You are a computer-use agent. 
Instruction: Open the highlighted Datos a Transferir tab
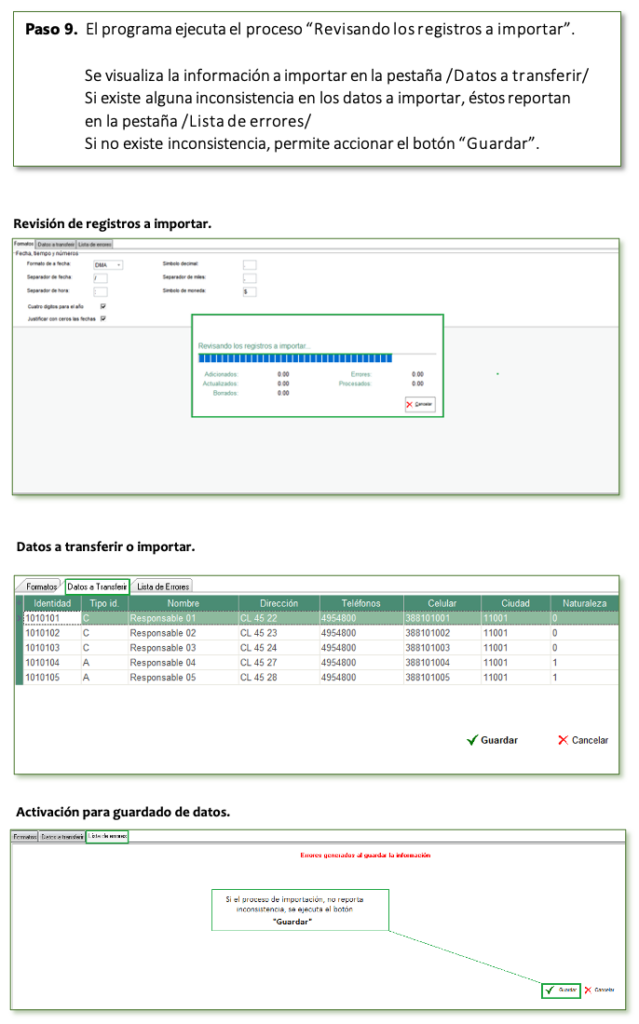click(x=97, y=586)
